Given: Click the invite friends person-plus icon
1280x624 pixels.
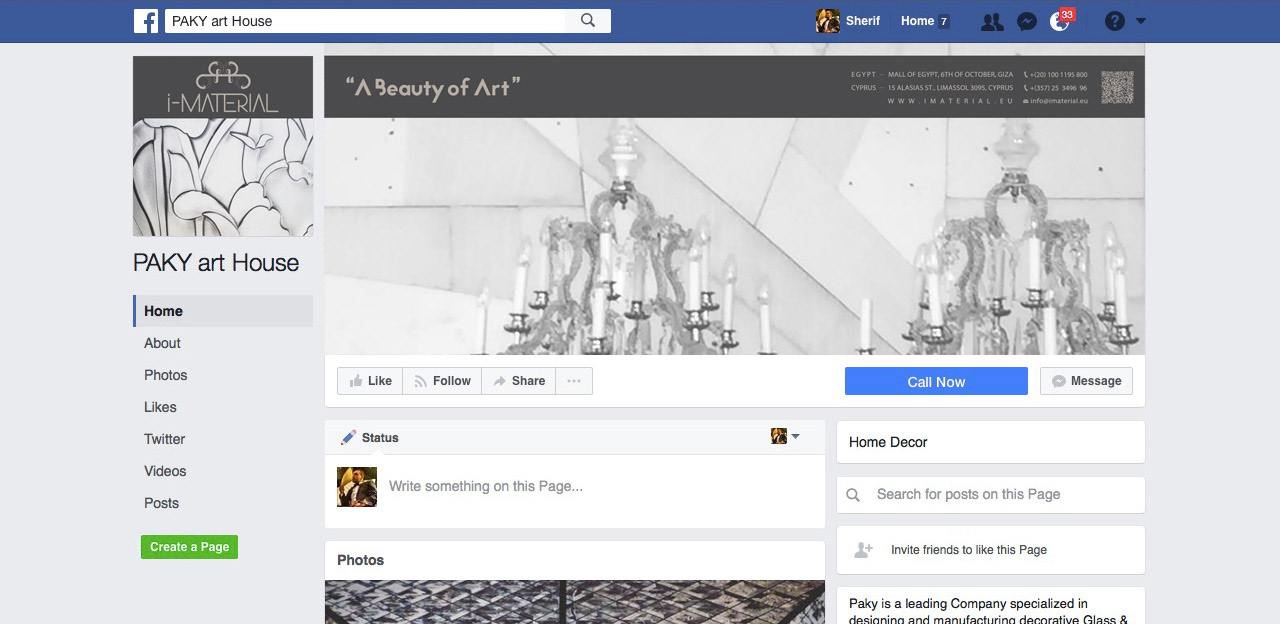Looking at the screenshot, I should [x=863, y=550].
